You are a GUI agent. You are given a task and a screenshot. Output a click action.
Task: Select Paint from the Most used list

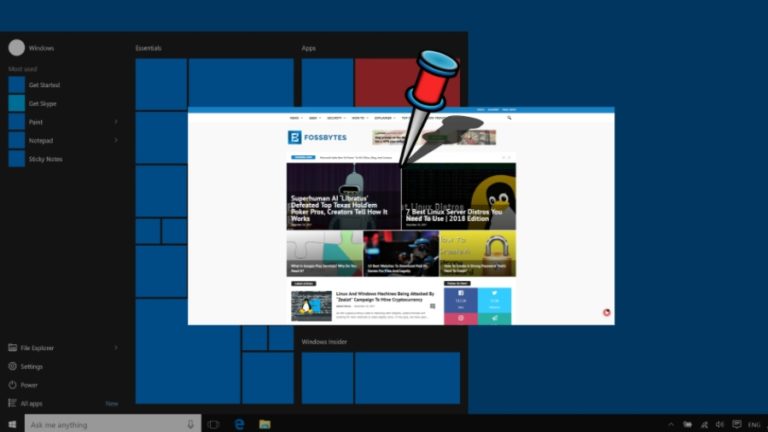coord(36,122)
